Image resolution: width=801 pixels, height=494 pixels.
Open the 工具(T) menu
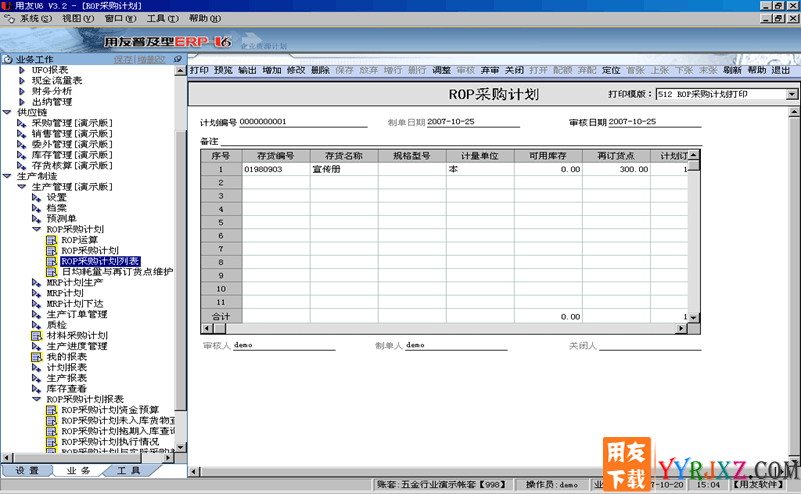(162, 18)
